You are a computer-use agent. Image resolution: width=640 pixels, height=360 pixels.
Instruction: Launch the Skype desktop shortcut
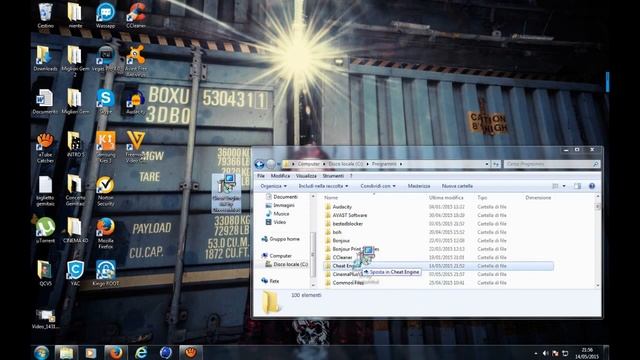[x=105, y=101]
